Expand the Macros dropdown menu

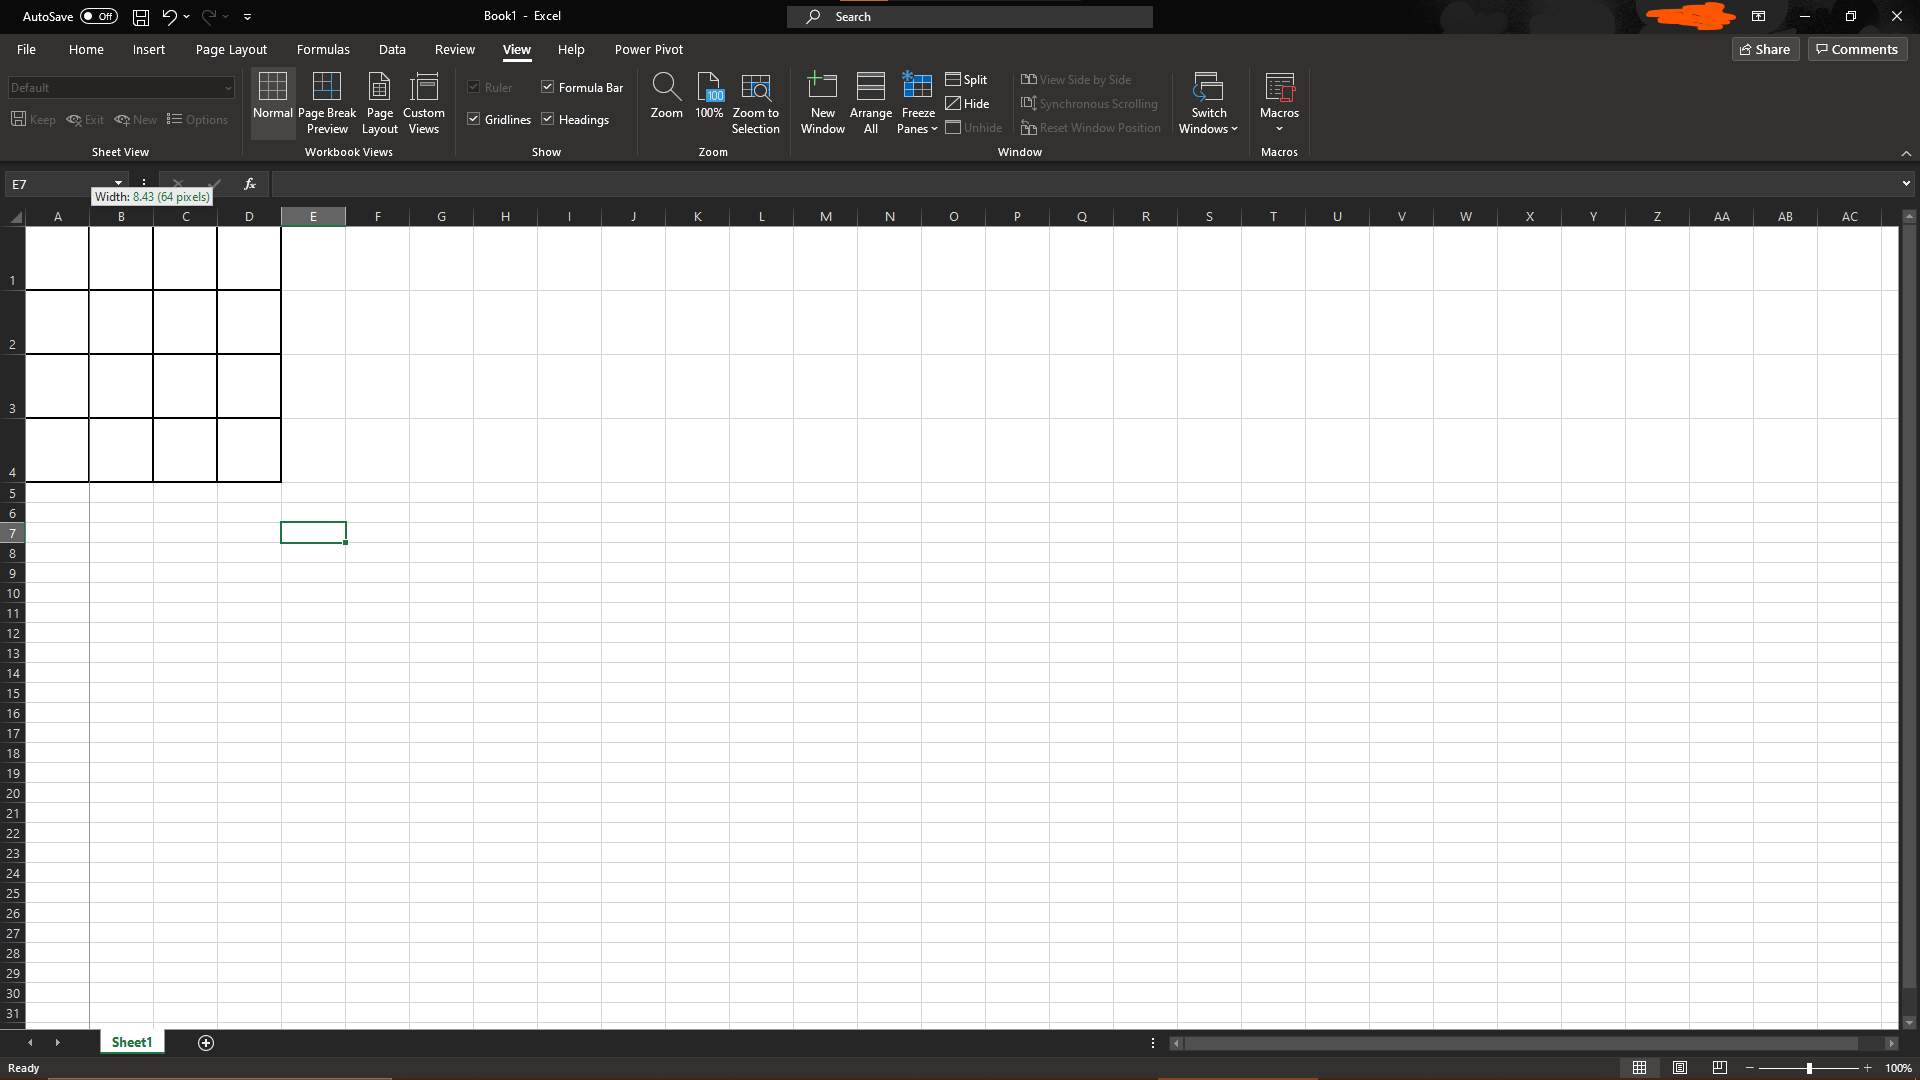click(1279, 128)
